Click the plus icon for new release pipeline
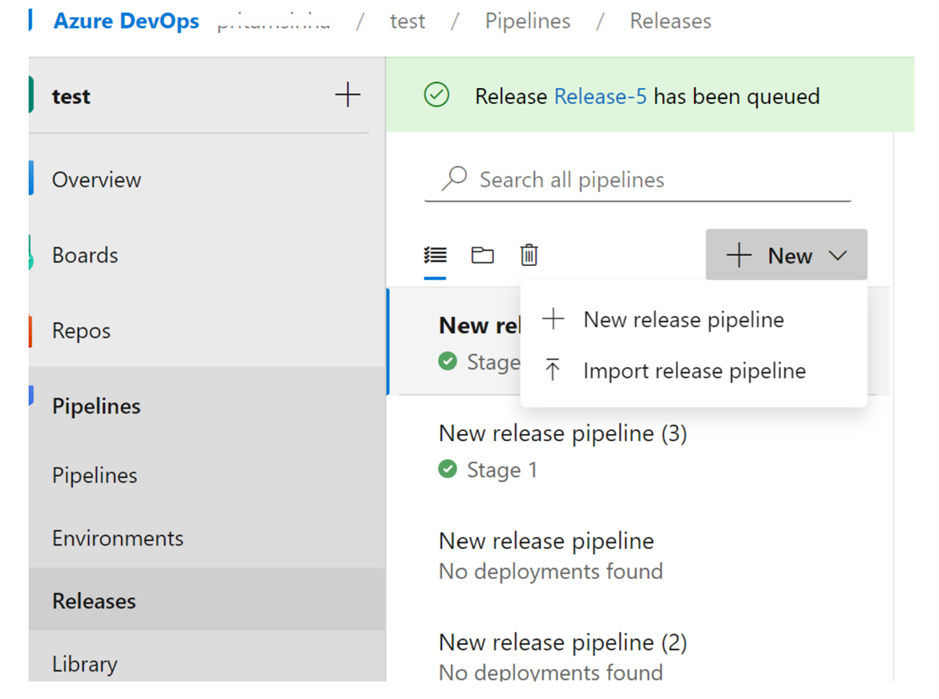This screenshot has height=699, width=939. pos(553,320)
